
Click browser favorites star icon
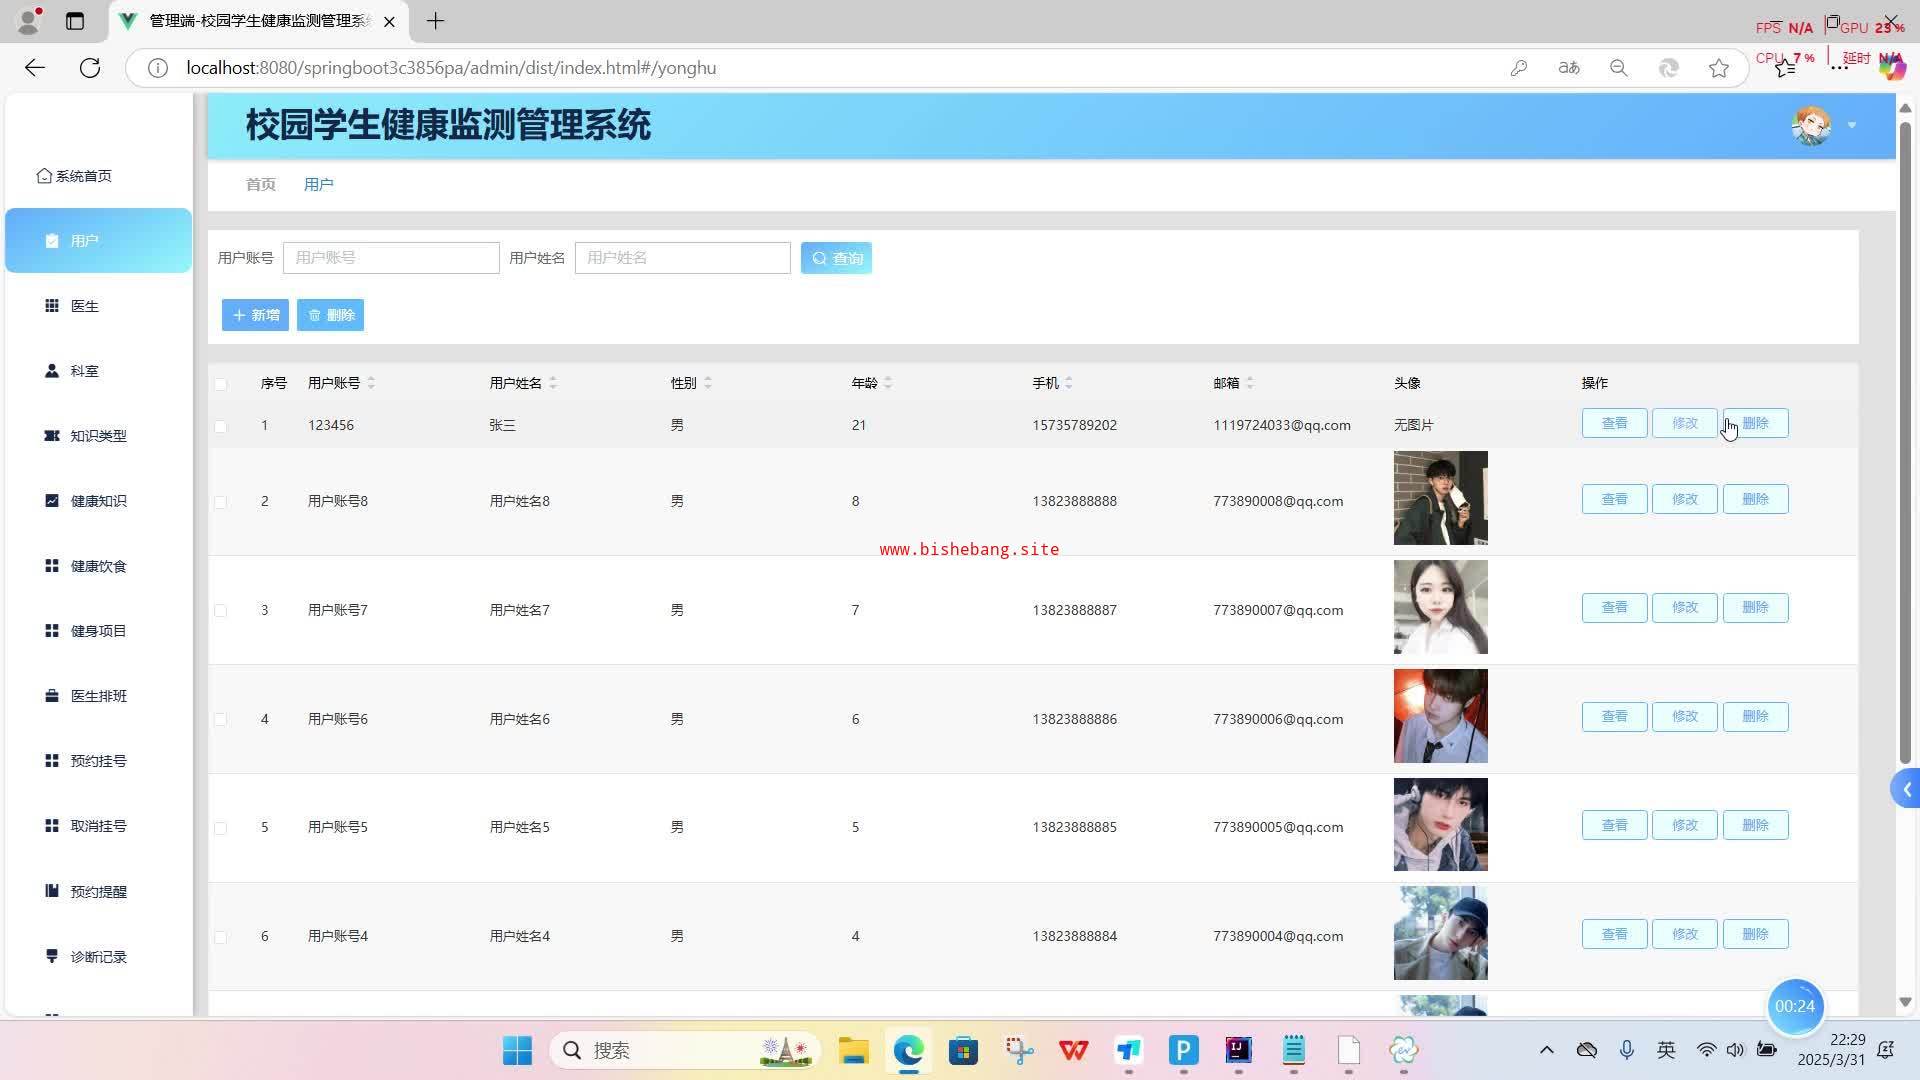point(1718,68)
